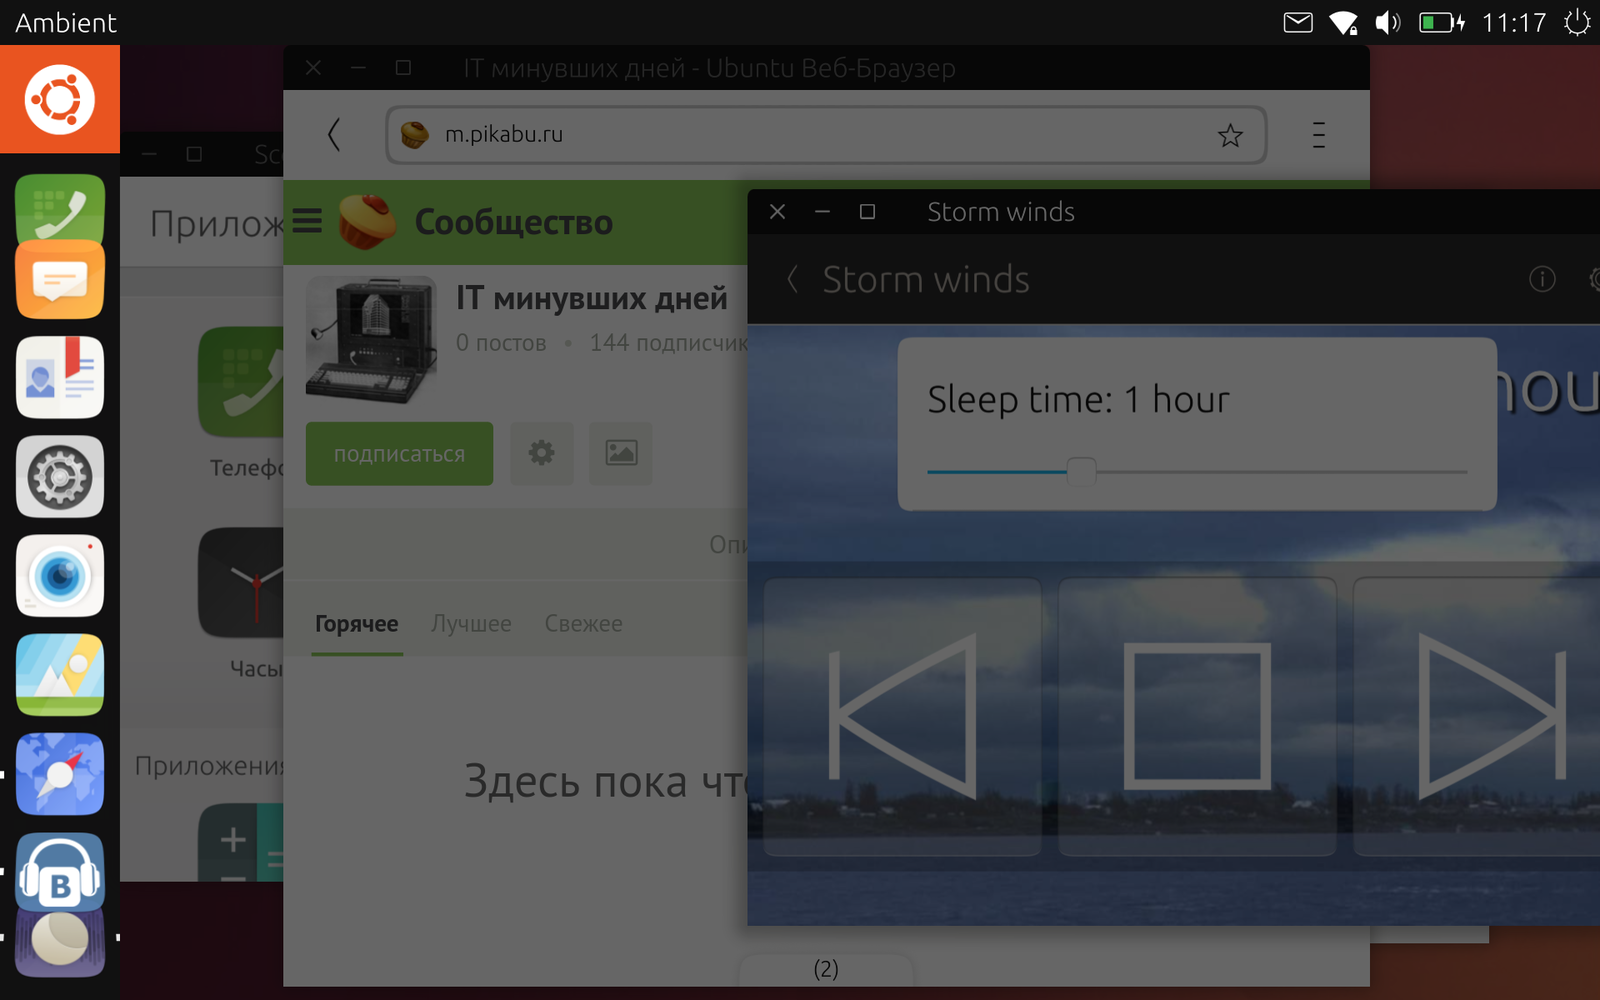Select the Свежее tab
The image size is (1600, 1000).
(583, 624)
